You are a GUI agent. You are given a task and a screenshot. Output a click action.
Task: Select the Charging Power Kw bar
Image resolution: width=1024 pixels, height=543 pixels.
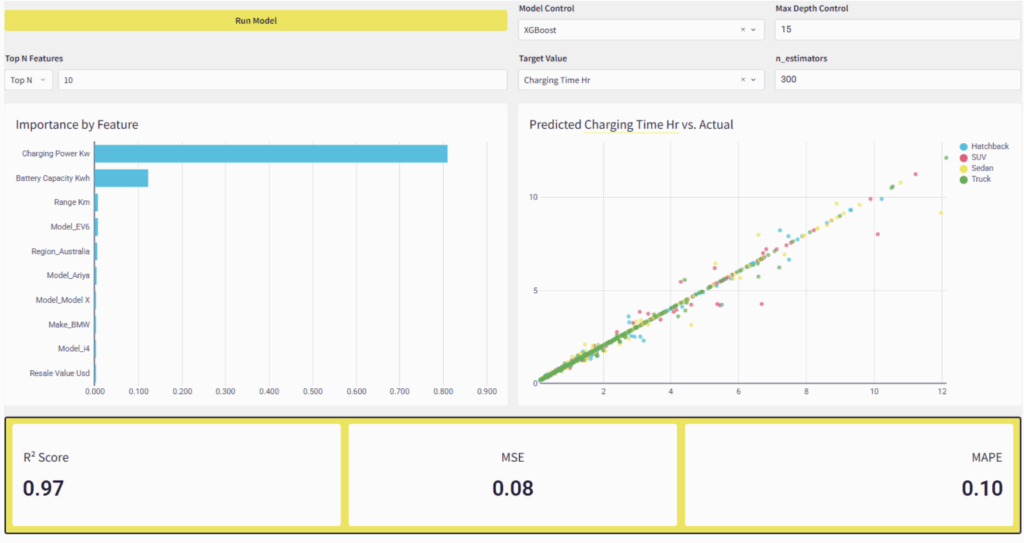click(x=271, y=154)
